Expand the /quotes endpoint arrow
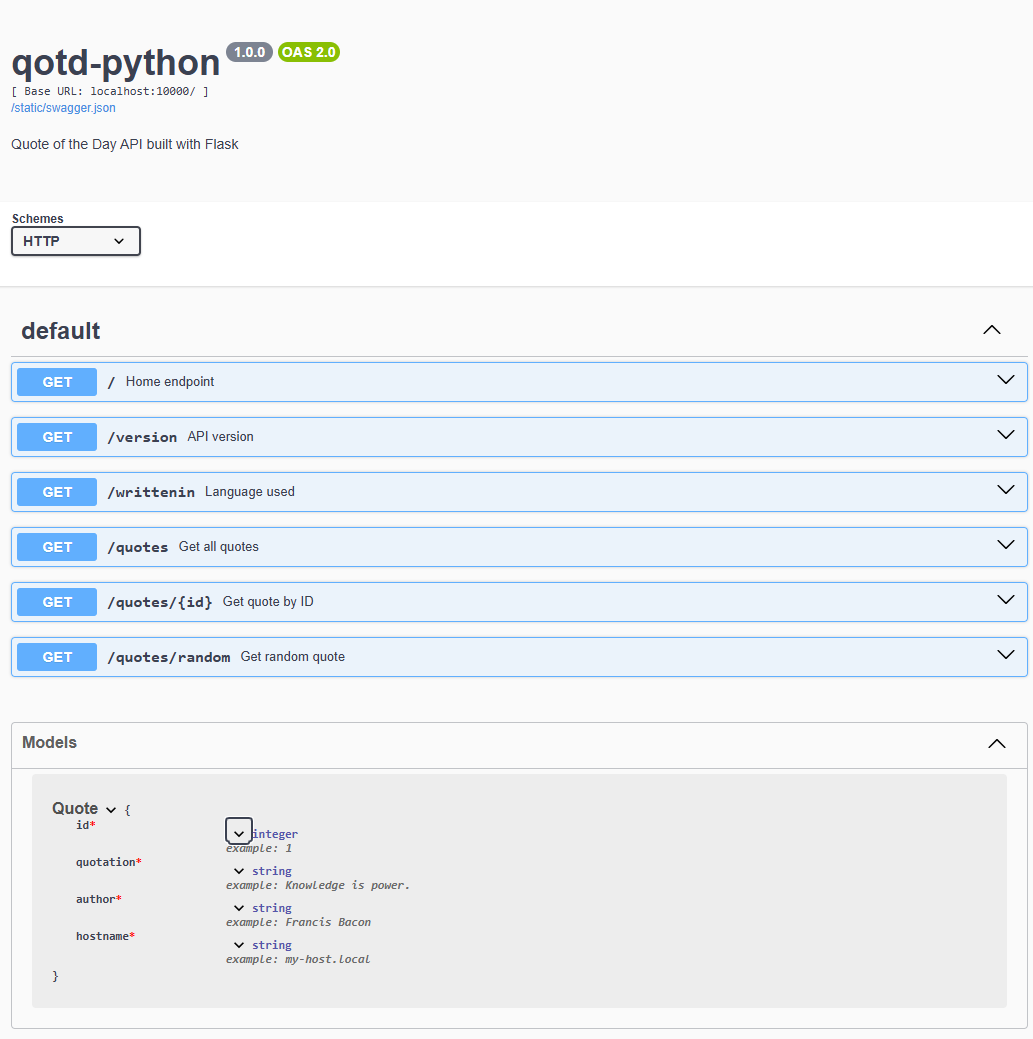The image size is (1033, 1039). [1005, 546]
